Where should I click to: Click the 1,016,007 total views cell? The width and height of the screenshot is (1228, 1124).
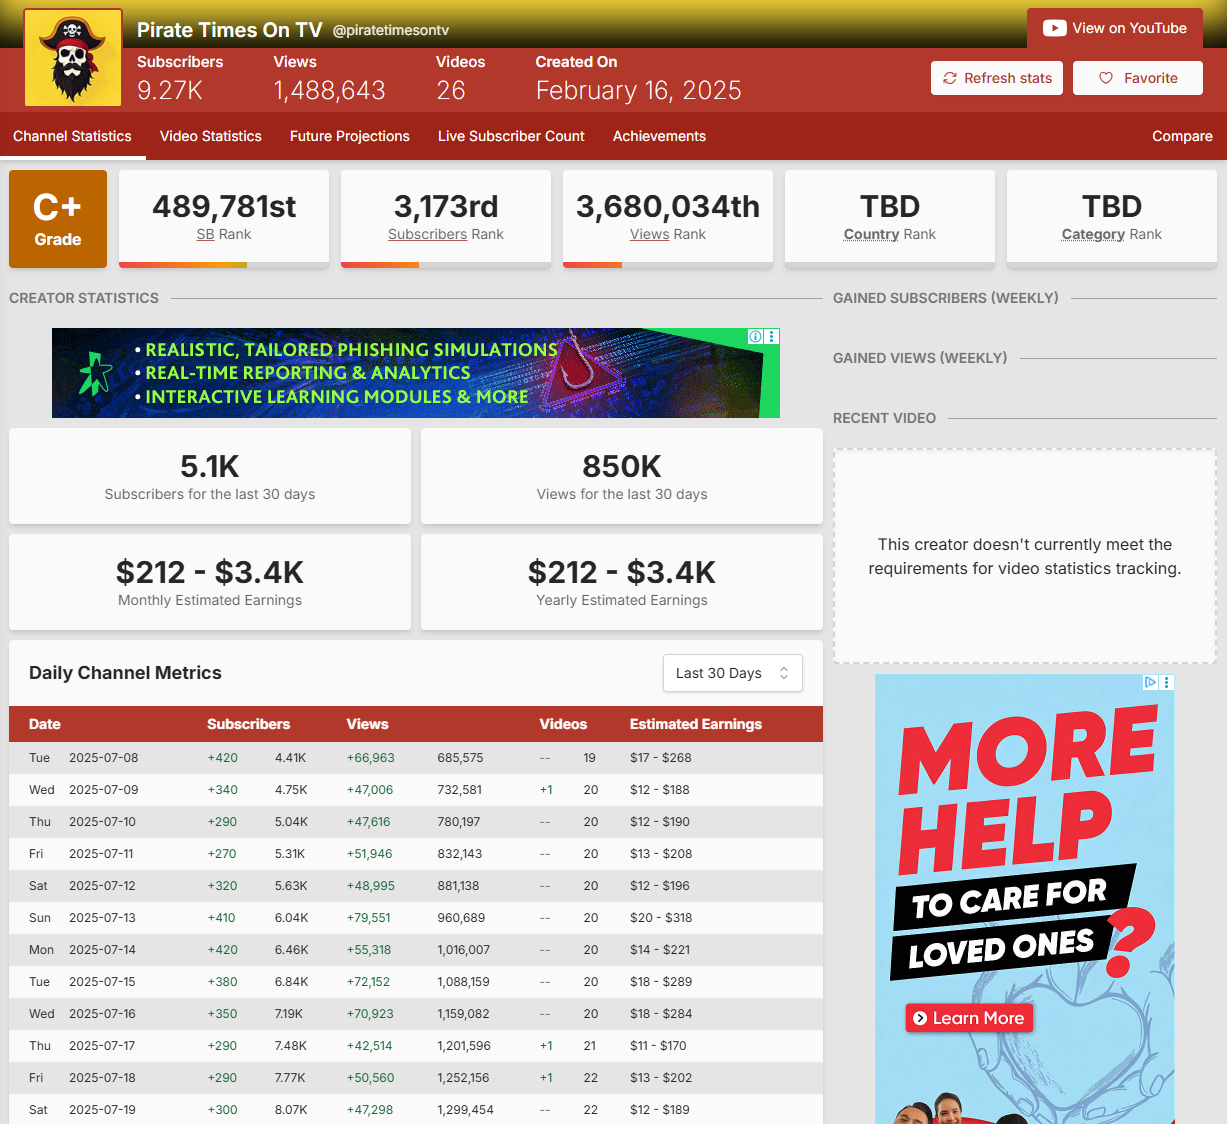464,950
